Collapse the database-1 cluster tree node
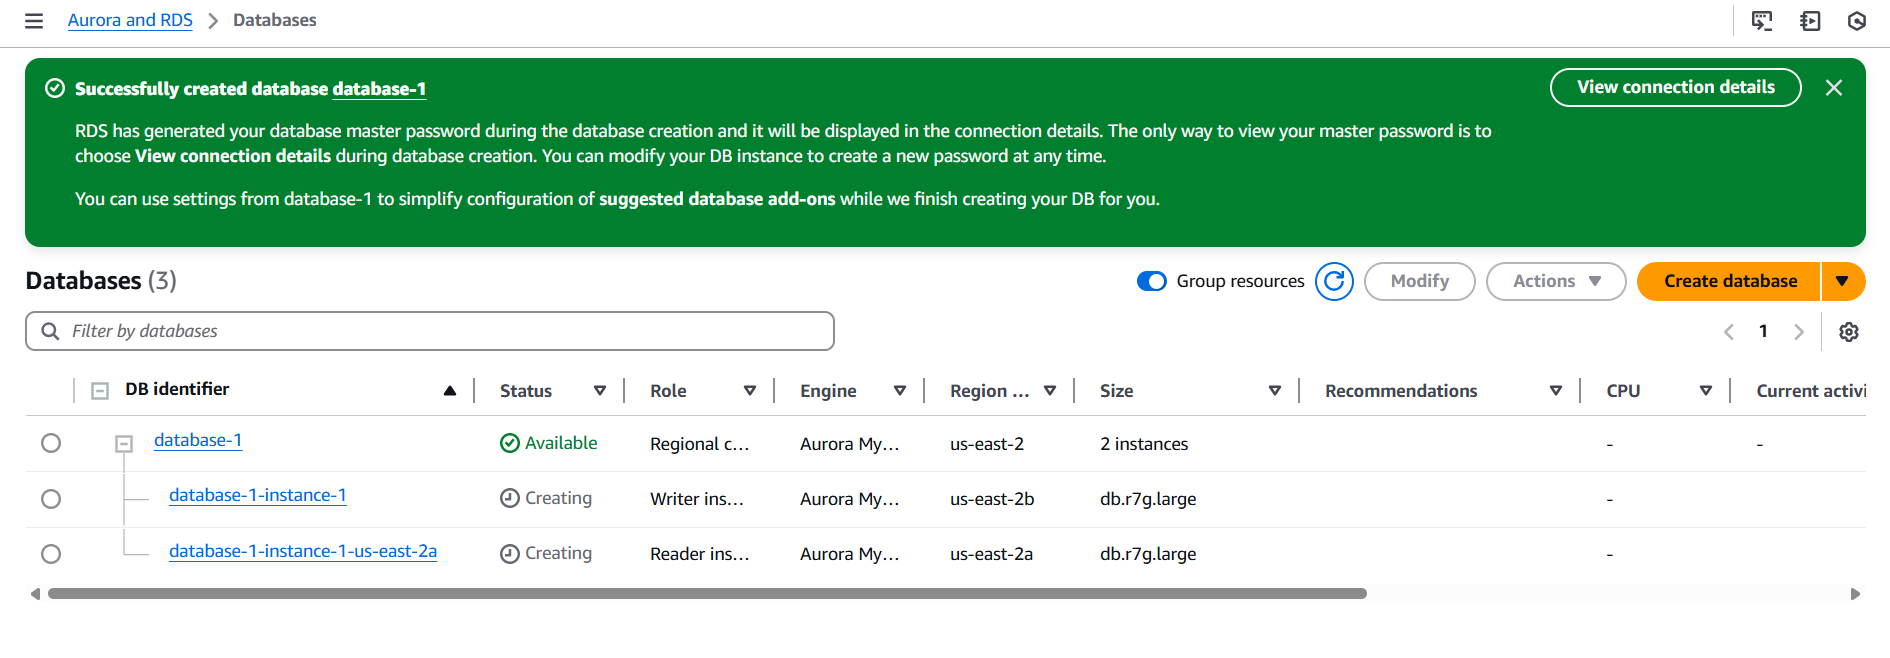This screenshot has height=658, width=1890. coord(124,443)
